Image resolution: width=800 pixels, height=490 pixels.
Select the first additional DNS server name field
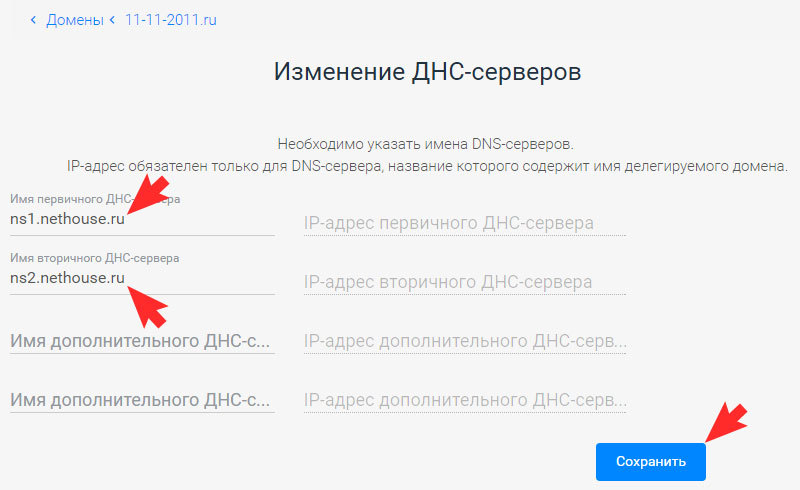pos(141,342)
